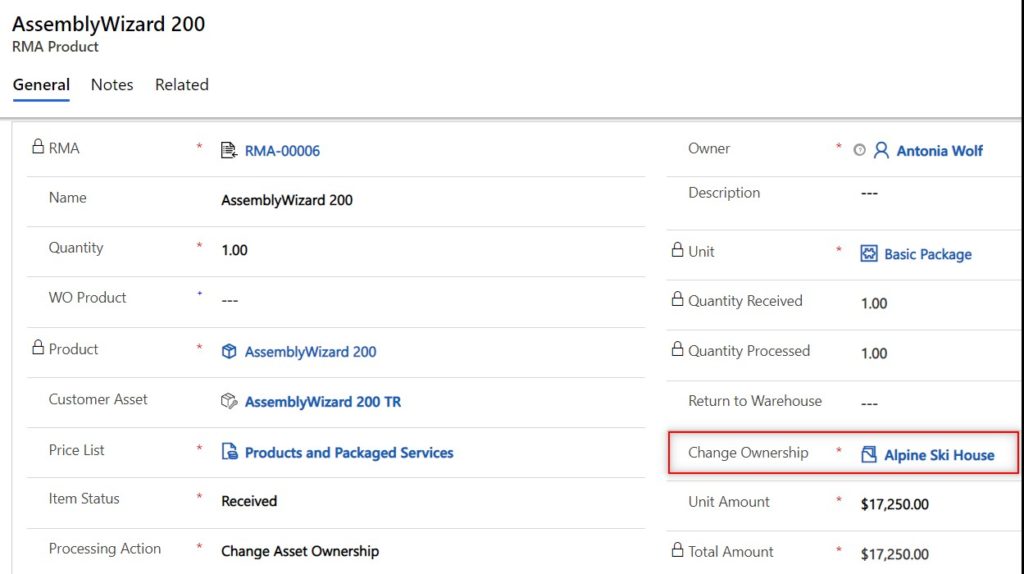Open Processing Action dropdown Change Asset Ownership

(x=300, y=551)
